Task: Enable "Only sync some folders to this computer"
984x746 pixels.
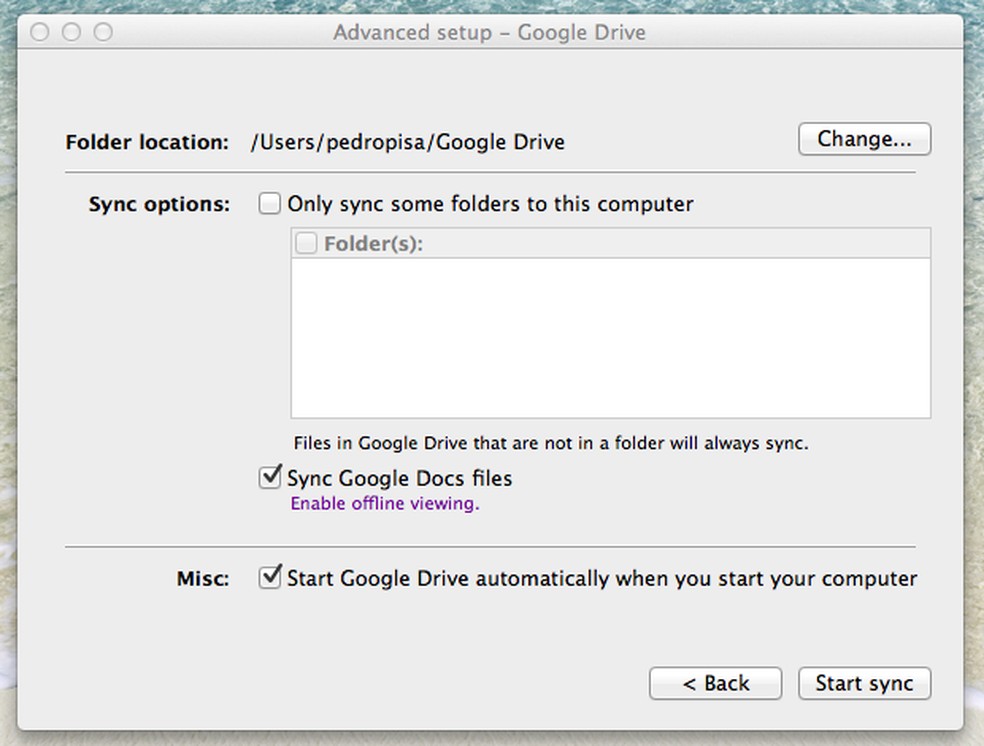Action: [x=269, y=203]
